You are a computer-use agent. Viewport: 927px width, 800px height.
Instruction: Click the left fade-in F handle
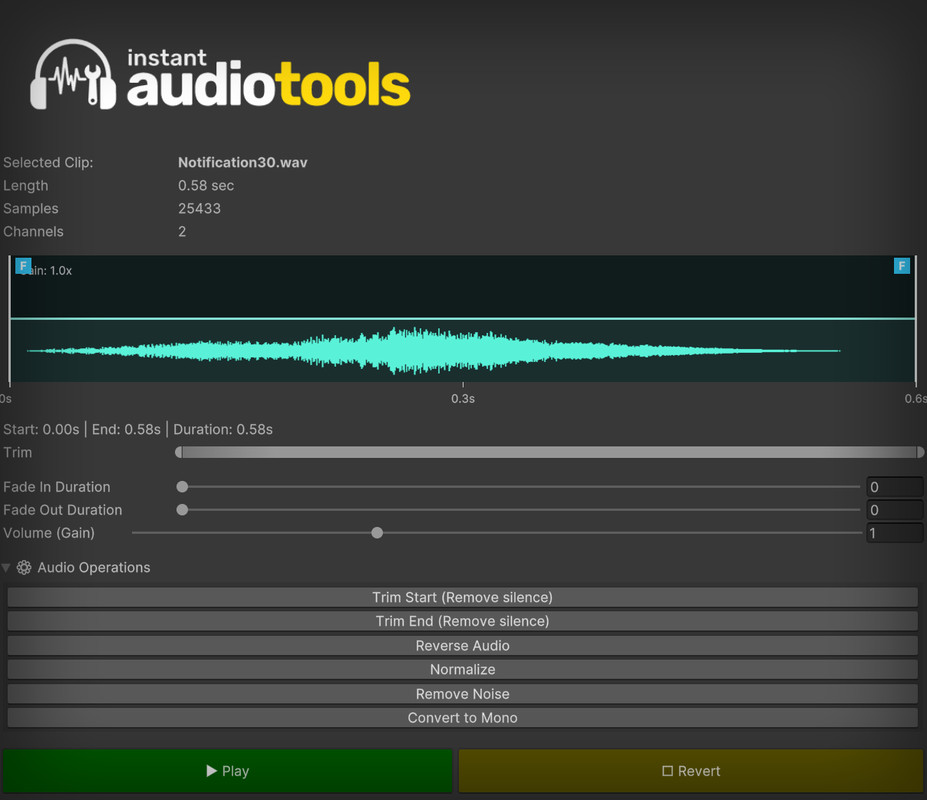pos(23,266)
